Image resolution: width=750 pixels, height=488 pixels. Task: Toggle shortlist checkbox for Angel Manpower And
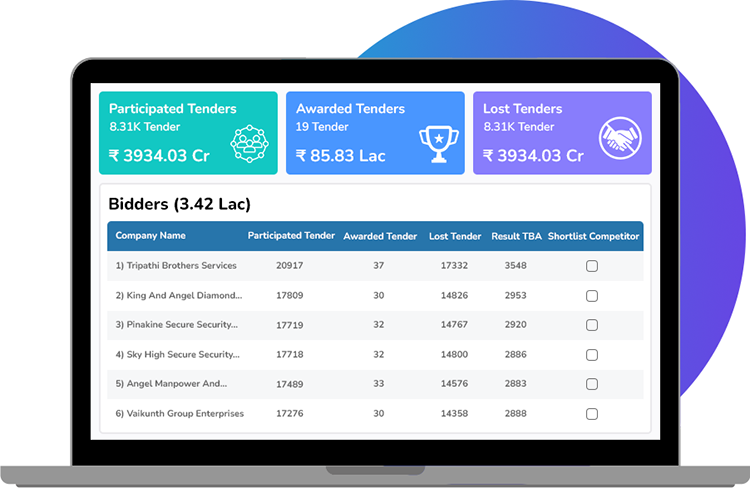tap(592, 384)
